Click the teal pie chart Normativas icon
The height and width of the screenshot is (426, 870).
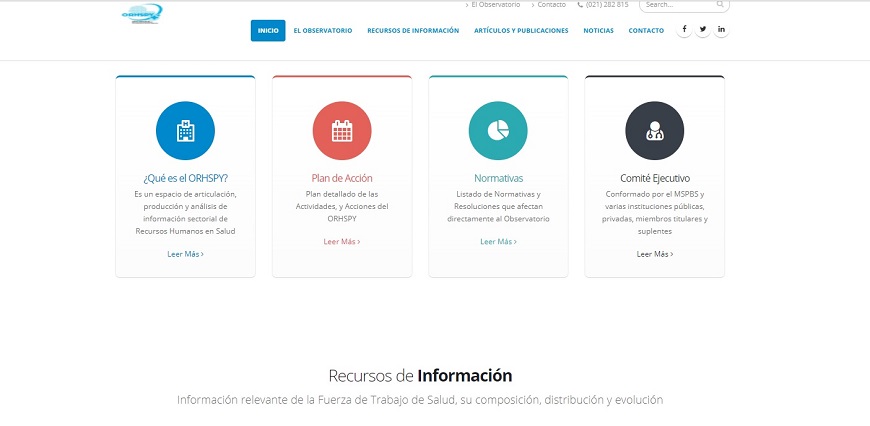(x=498, y=131)
